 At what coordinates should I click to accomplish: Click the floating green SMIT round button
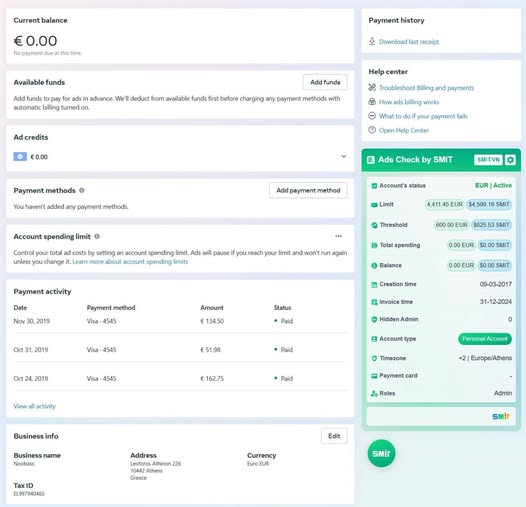[x=381, y=453]
